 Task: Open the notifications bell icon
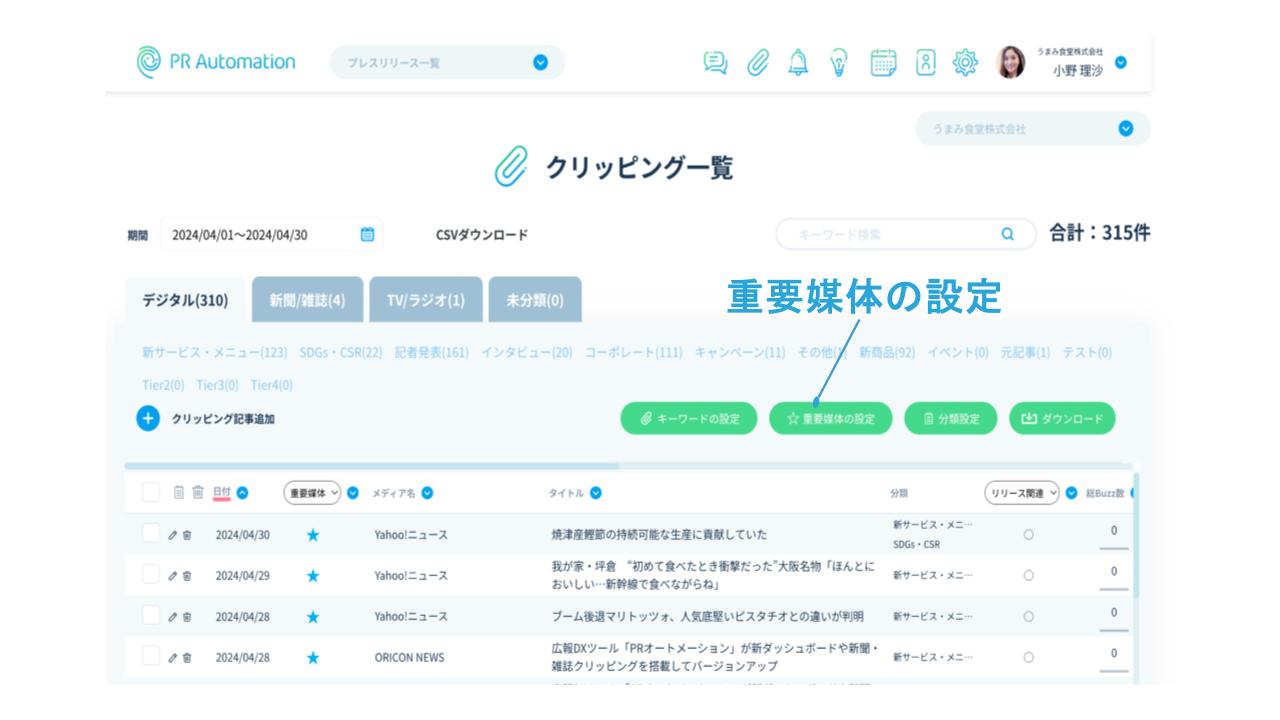pyautogui.click(x=798, y=62)
